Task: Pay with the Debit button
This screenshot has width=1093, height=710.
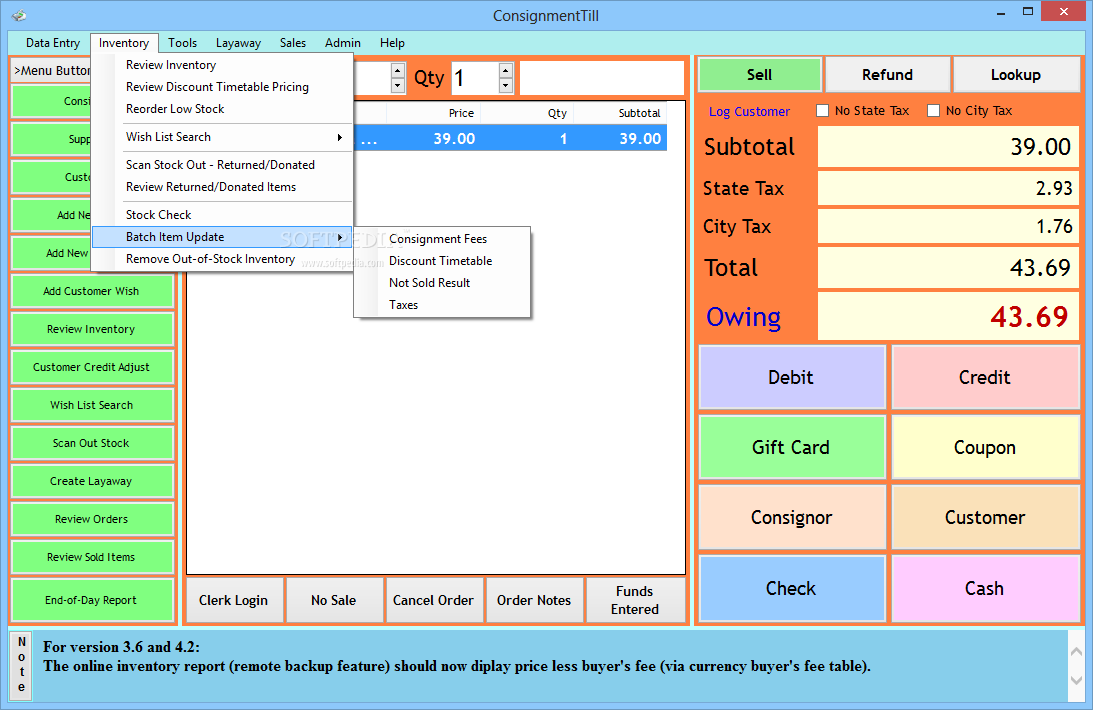Action: [x=791, y=377]
